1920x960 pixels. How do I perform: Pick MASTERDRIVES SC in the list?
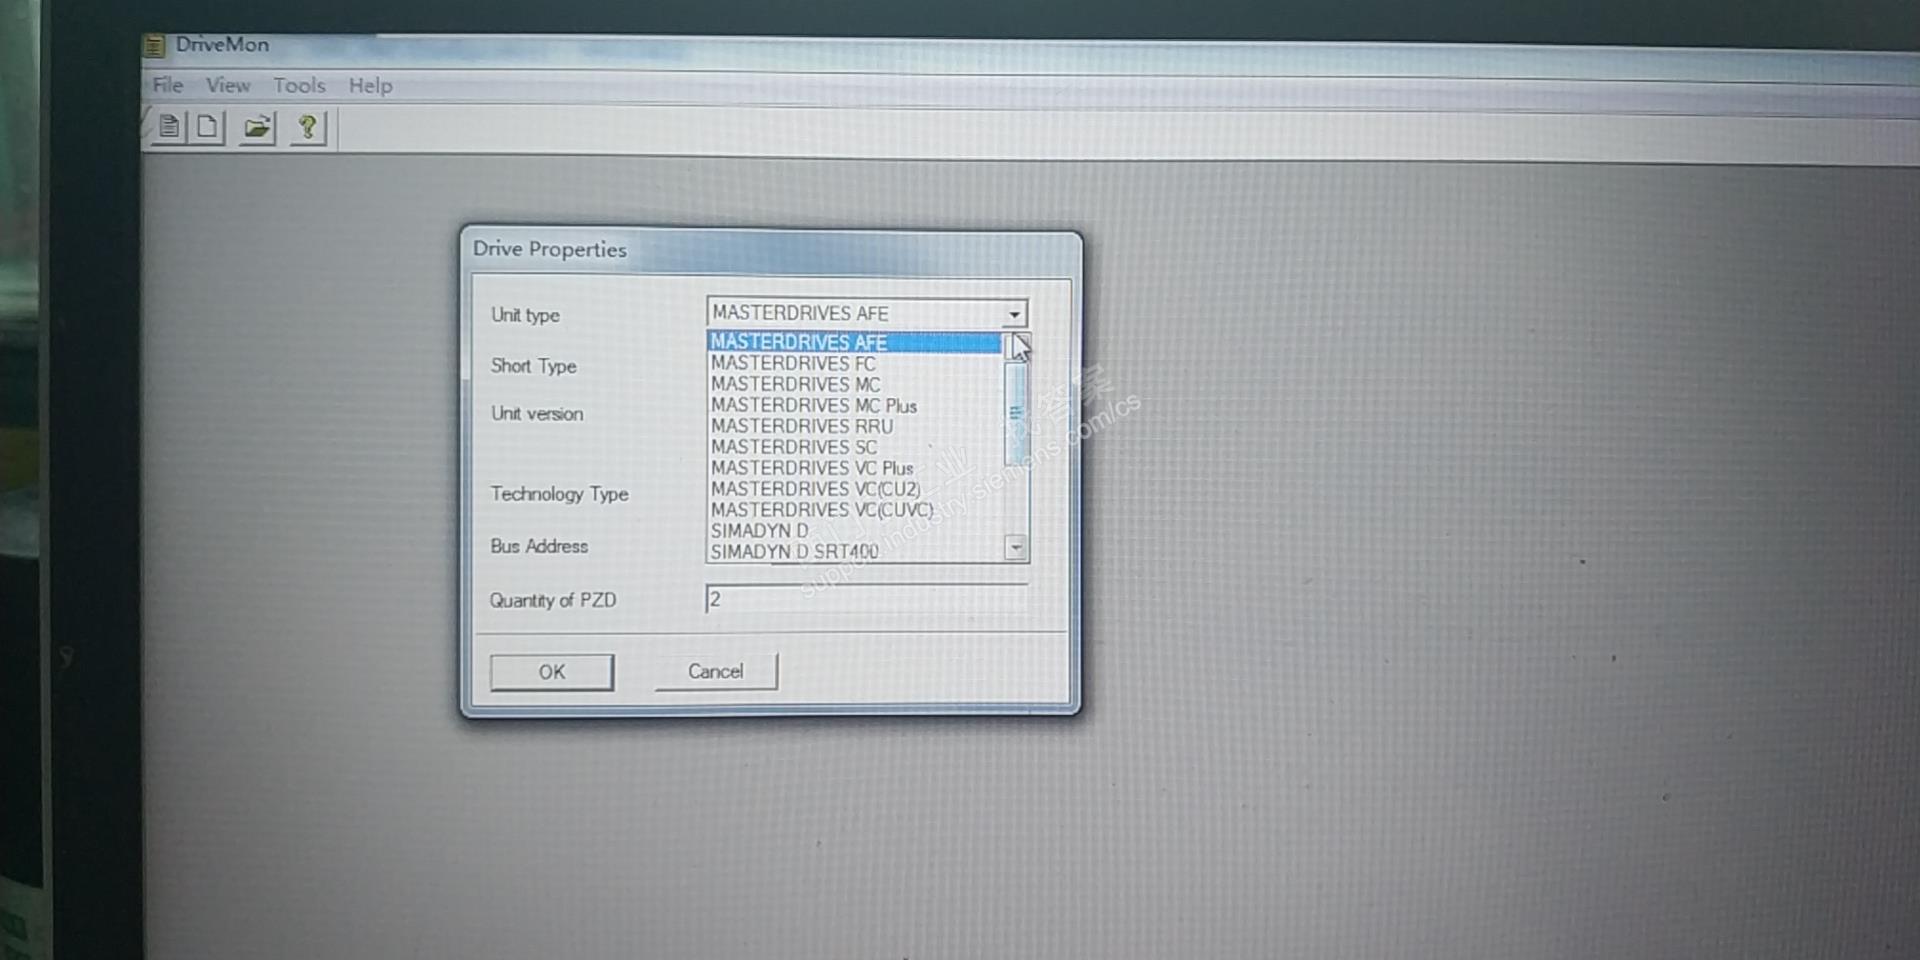(854, 447)
